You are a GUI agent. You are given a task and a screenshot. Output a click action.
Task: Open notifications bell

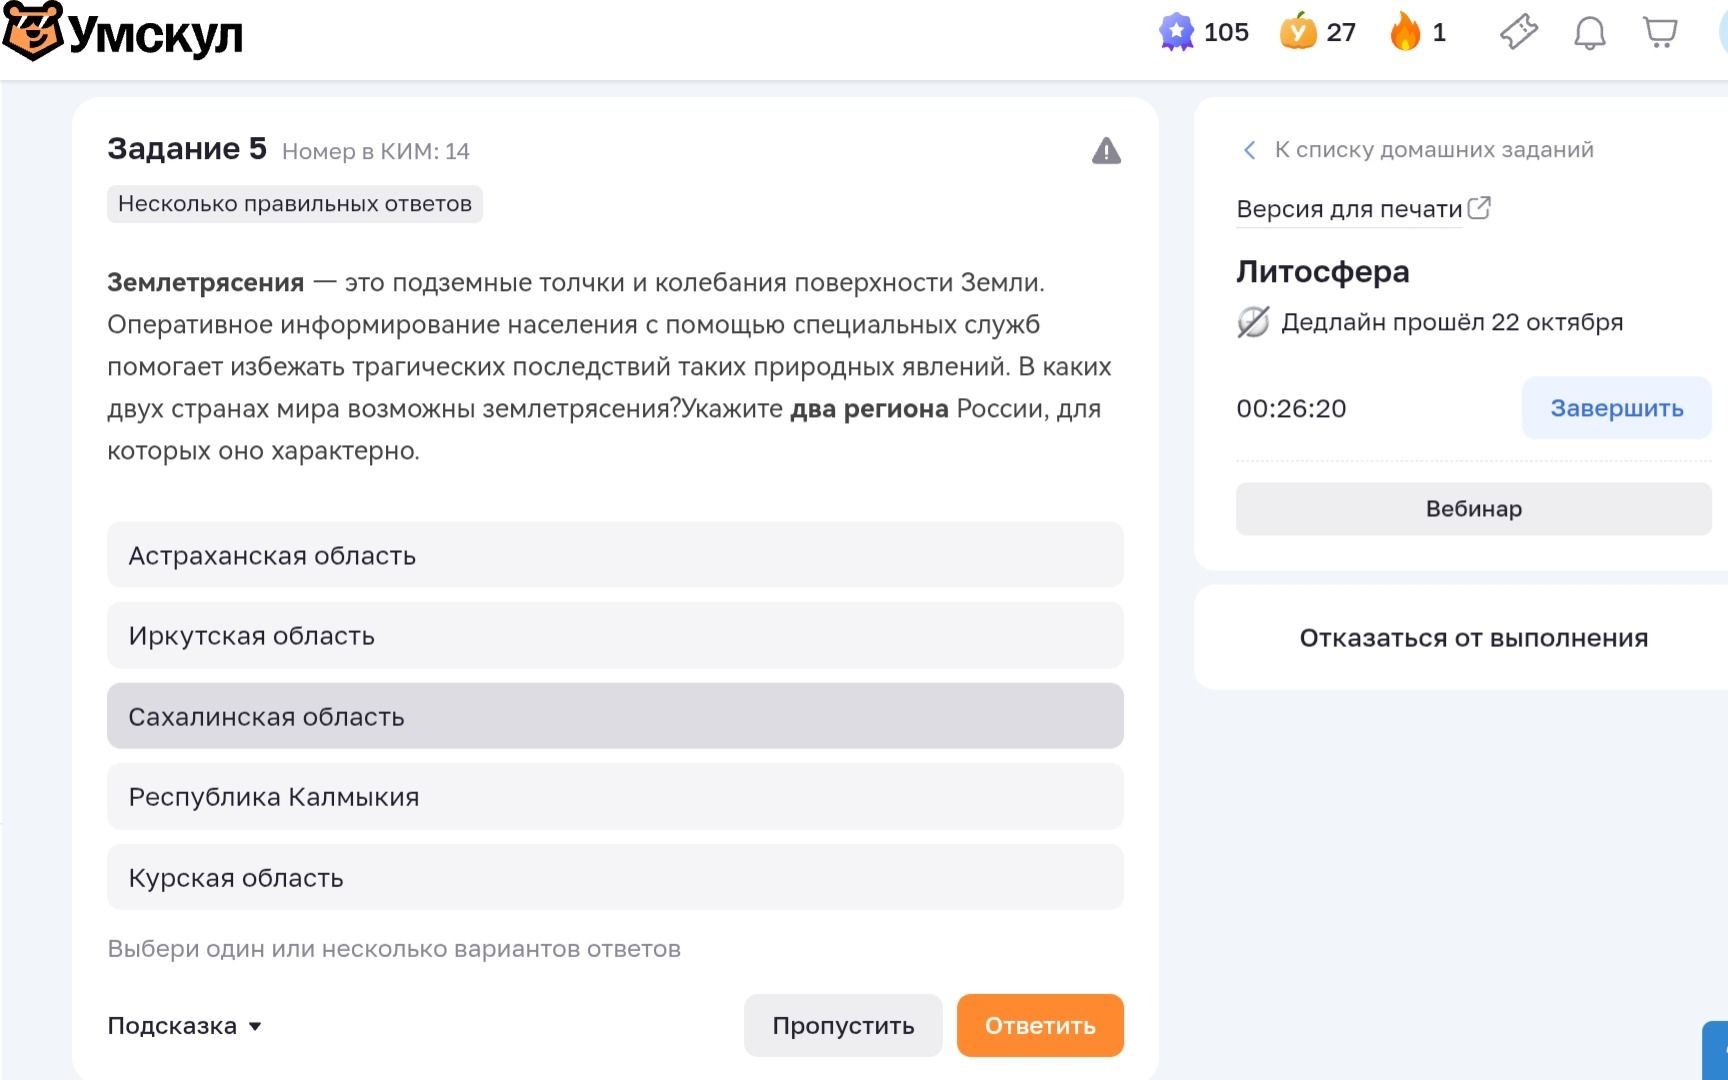[1589, 32]
